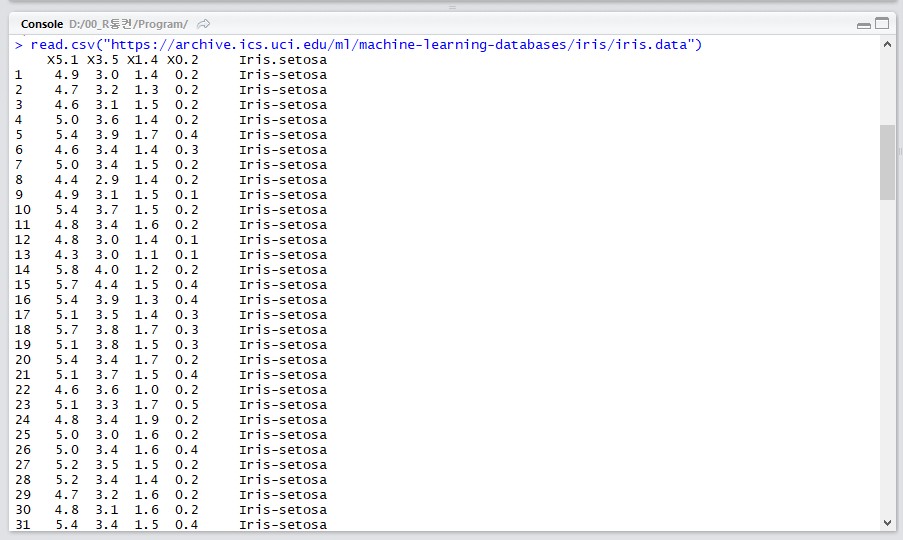Click value 1.0 in row 22
Image resolution: width=903 pixels, height=540 pixels.
(x=146, y=390)
